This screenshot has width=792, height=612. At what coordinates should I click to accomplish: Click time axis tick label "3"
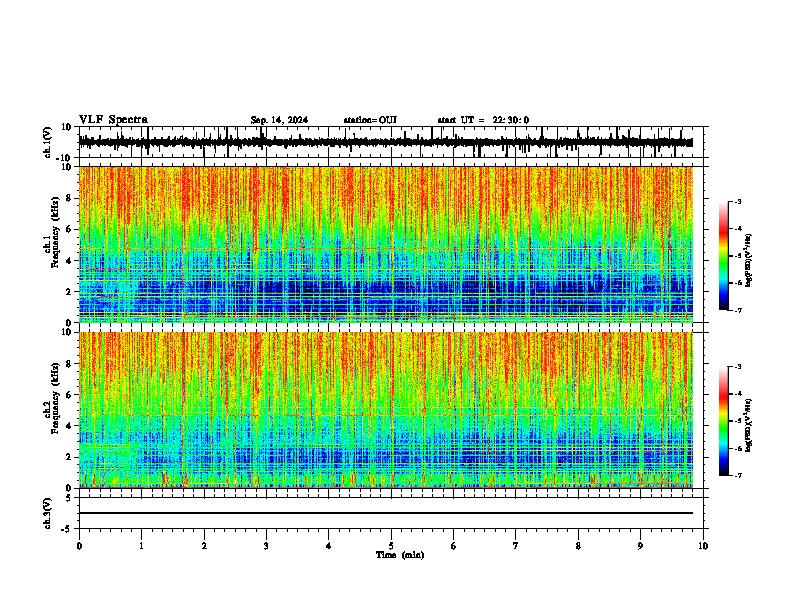[x=266, y=546]
